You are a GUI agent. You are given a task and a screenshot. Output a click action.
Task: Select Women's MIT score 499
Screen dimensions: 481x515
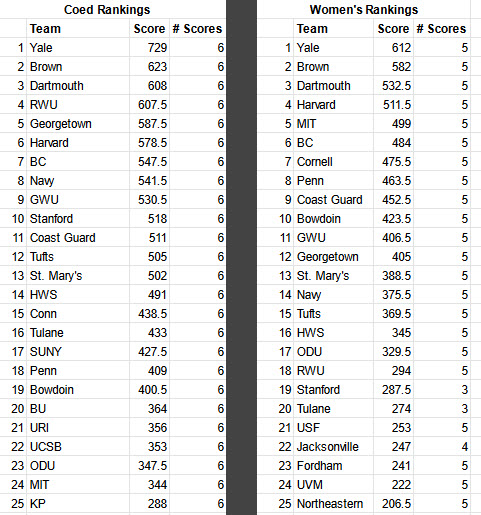[393, 123]
